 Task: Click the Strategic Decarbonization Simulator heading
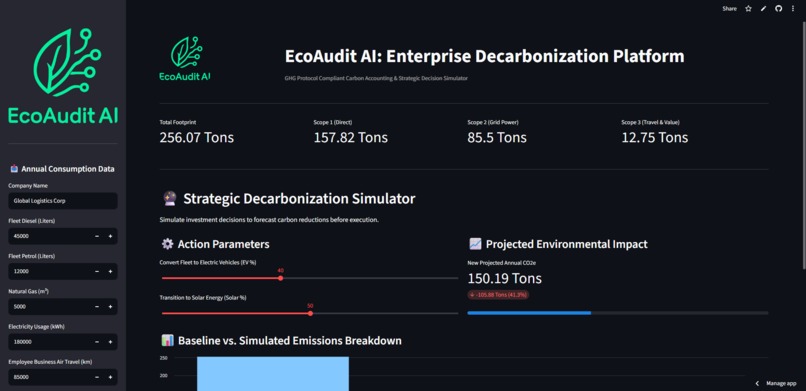299,198
